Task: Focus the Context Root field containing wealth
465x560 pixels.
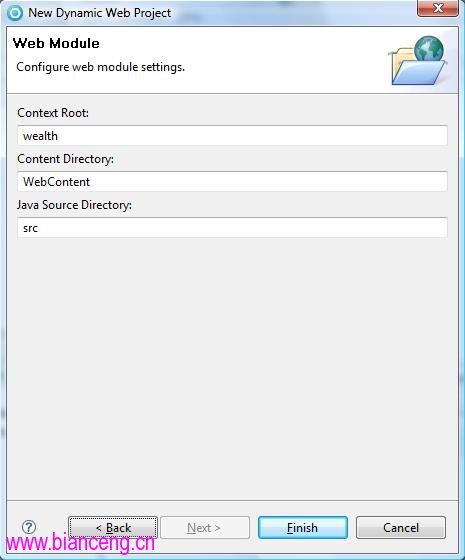Action: click(x=232, y=135)
